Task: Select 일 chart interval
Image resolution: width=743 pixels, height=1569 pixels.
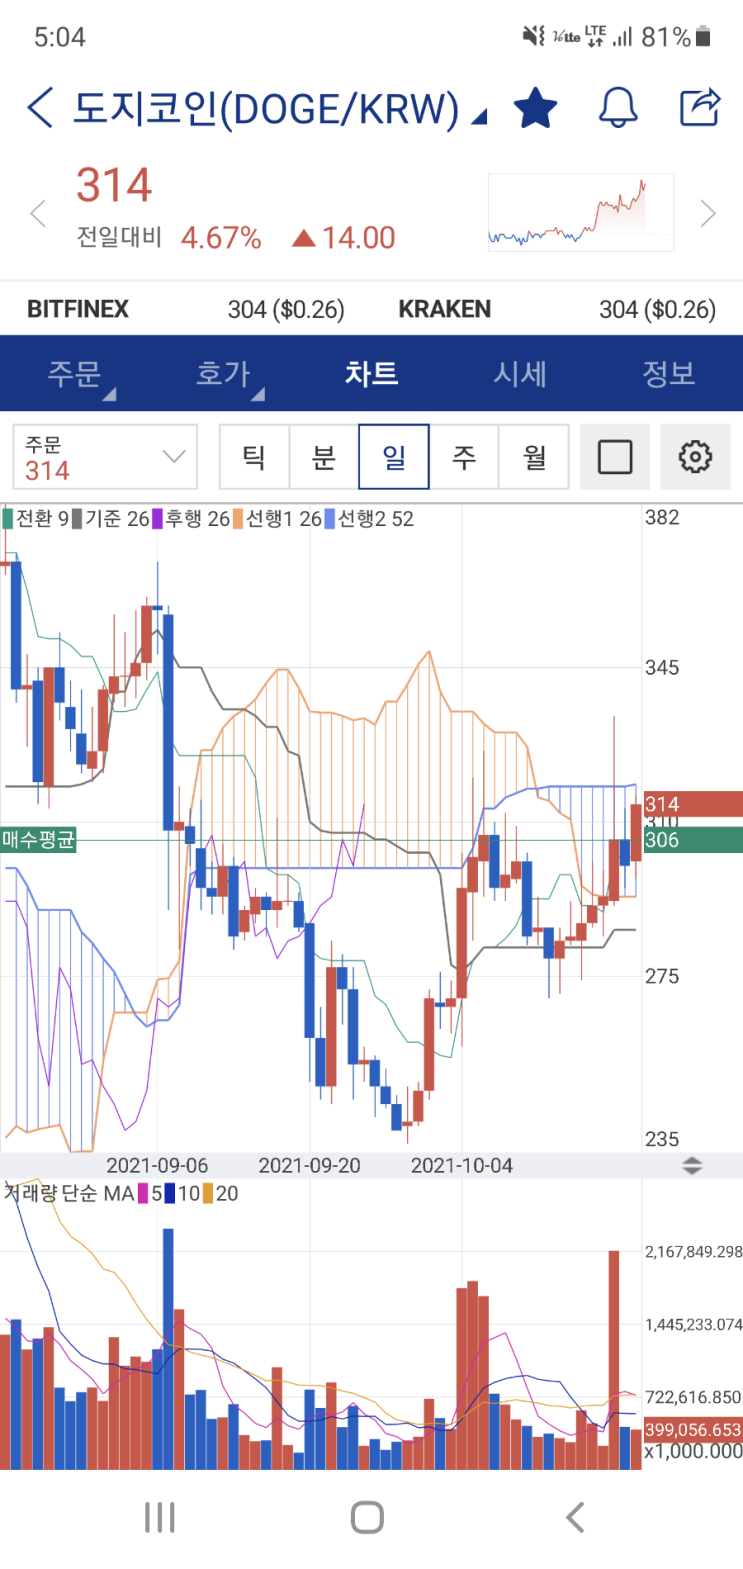Action: click(x=394, y=457)
